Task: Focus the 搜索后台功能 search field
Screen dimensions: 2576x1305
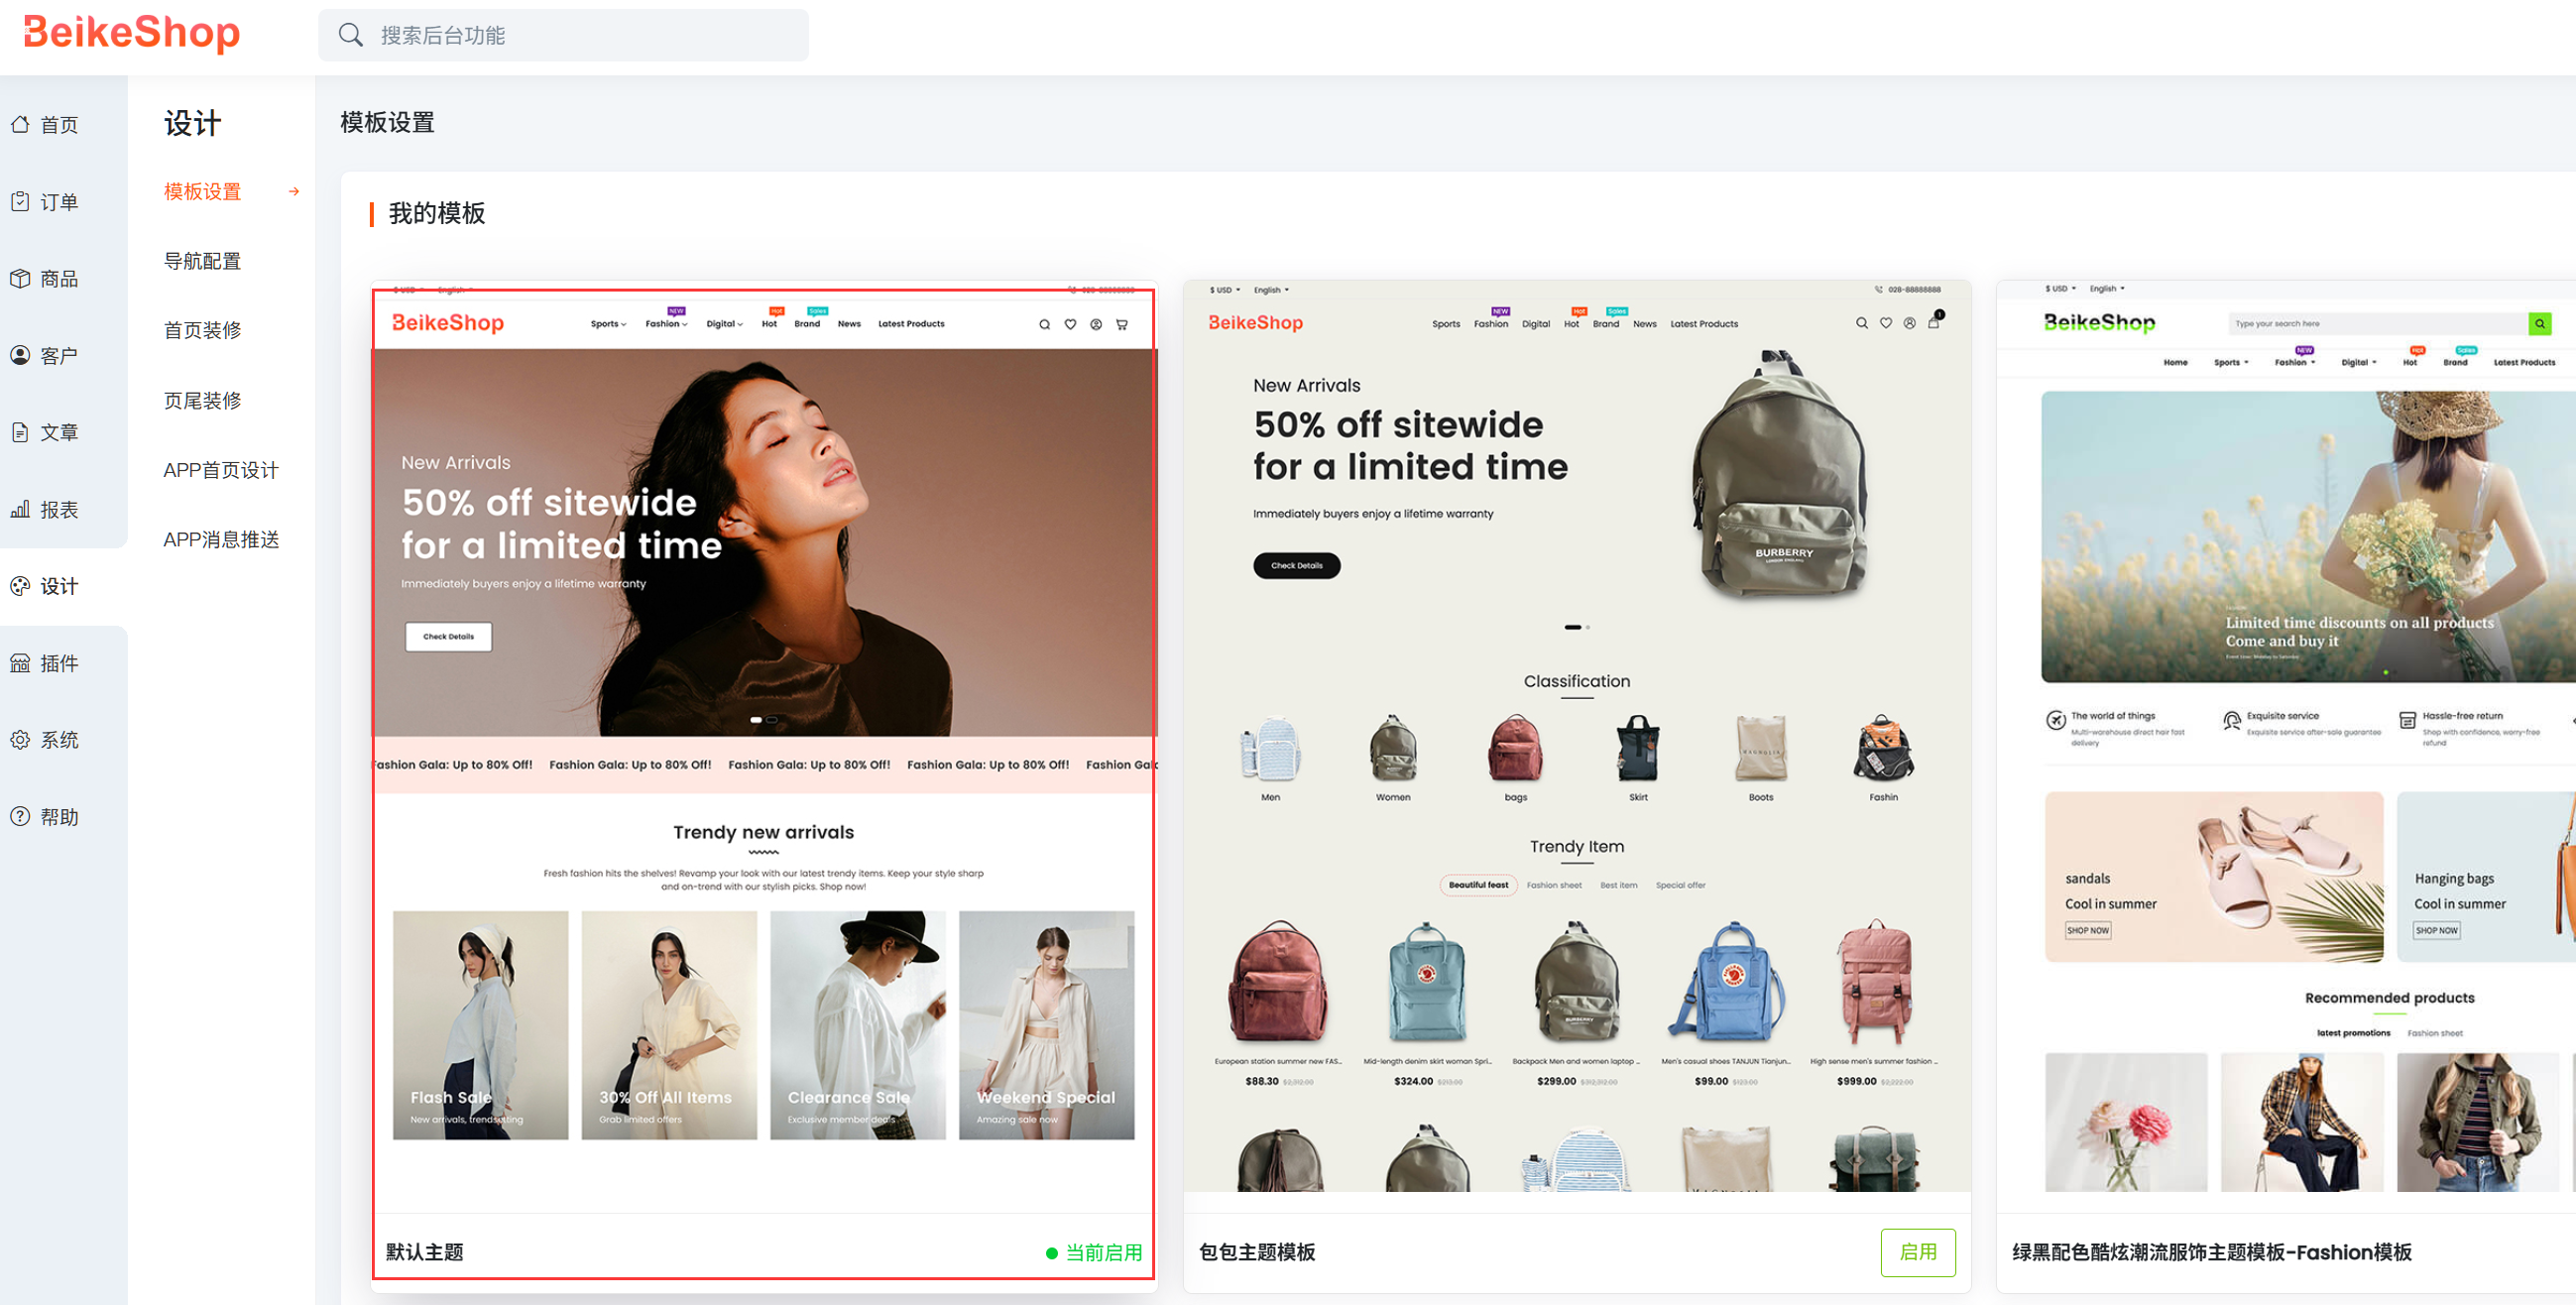Action: [x=580, y=35]
